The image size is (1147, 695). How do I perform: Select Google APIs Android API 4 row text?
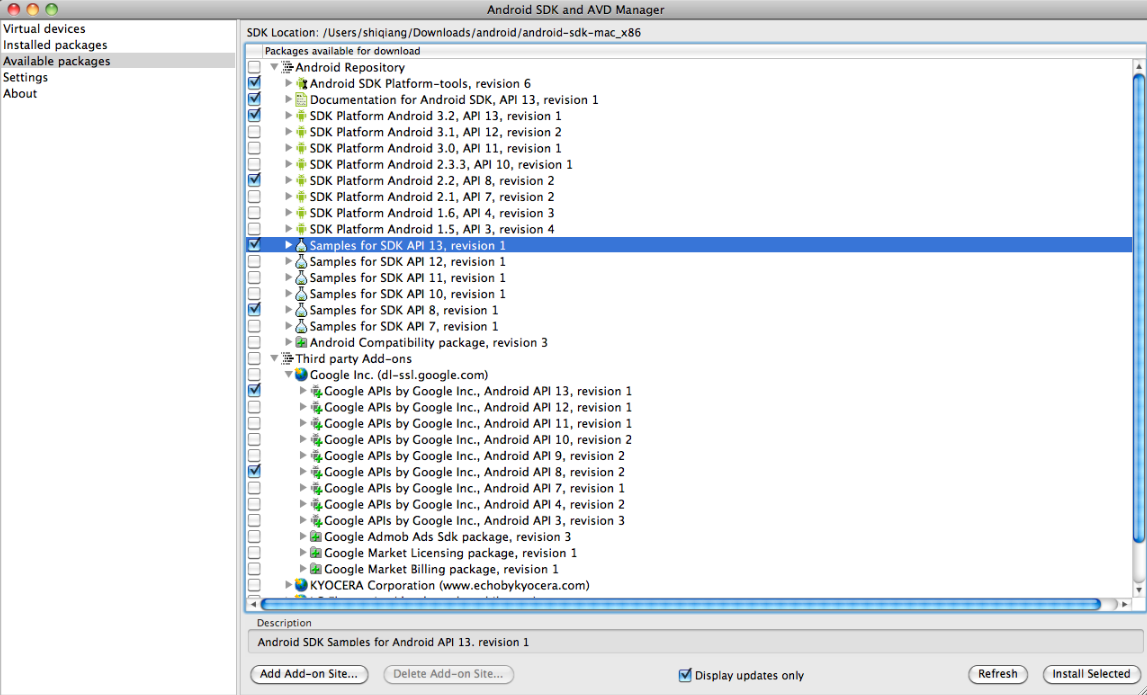coord(474,504)
